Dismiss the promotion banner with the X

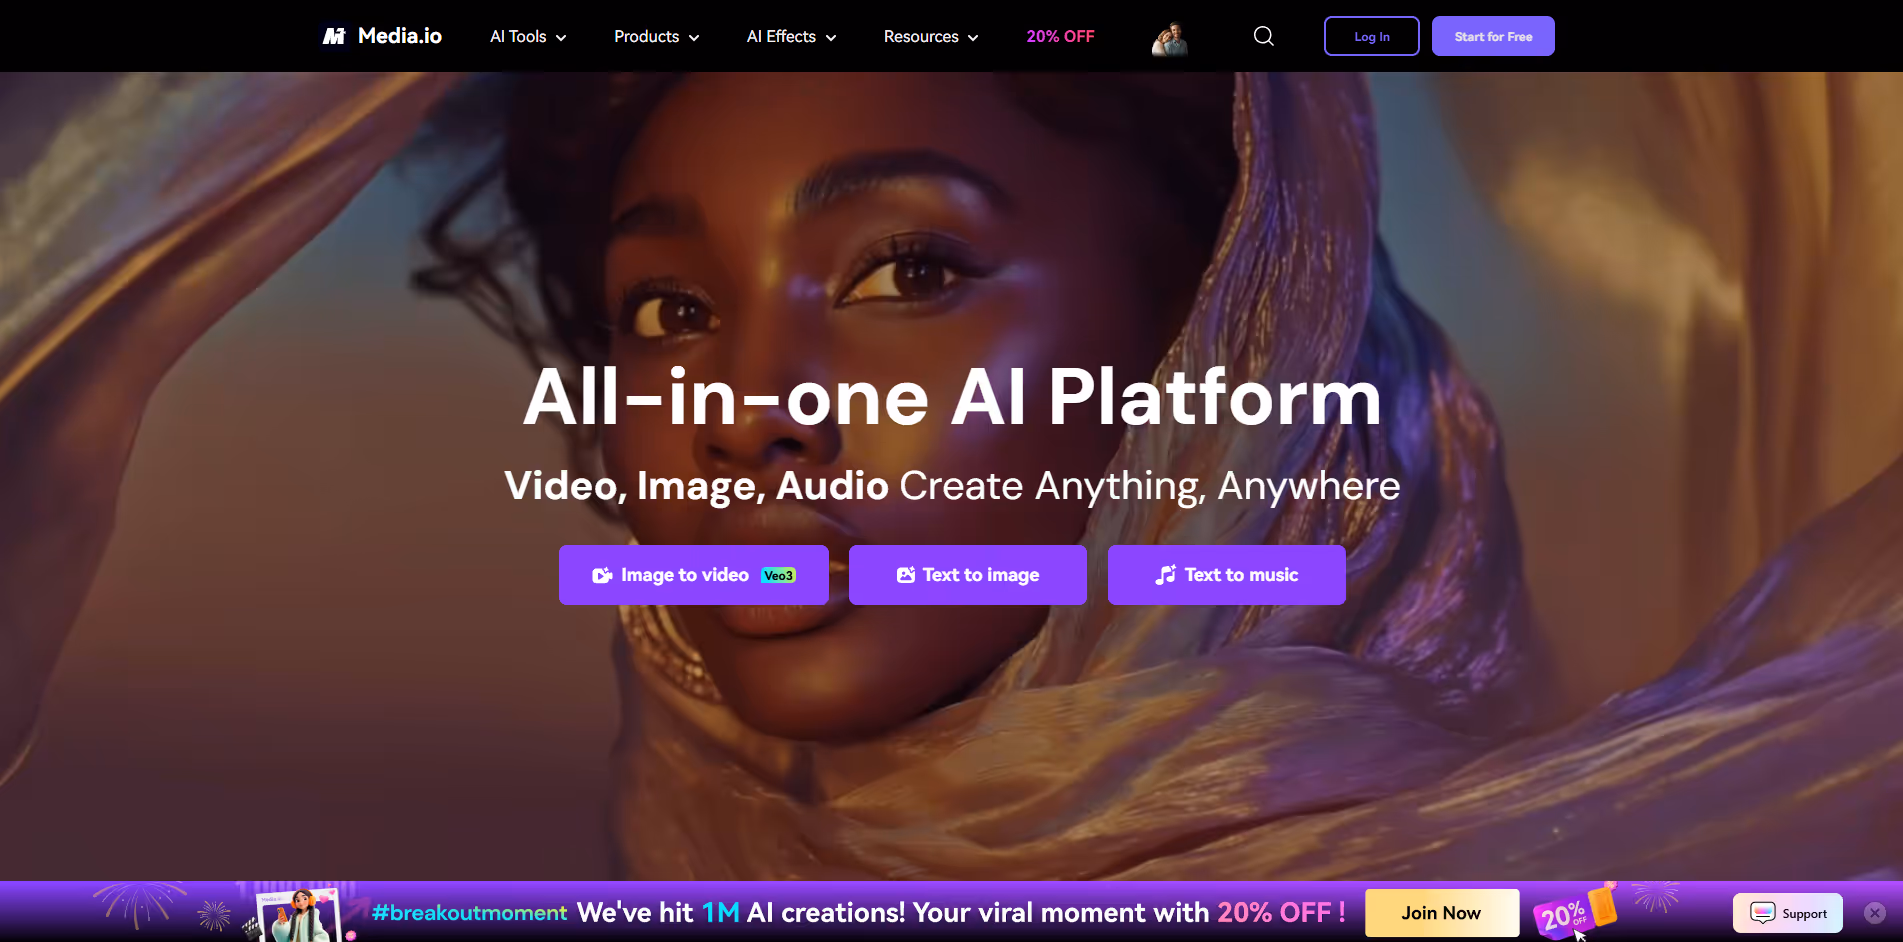[x=1874, y=912]
